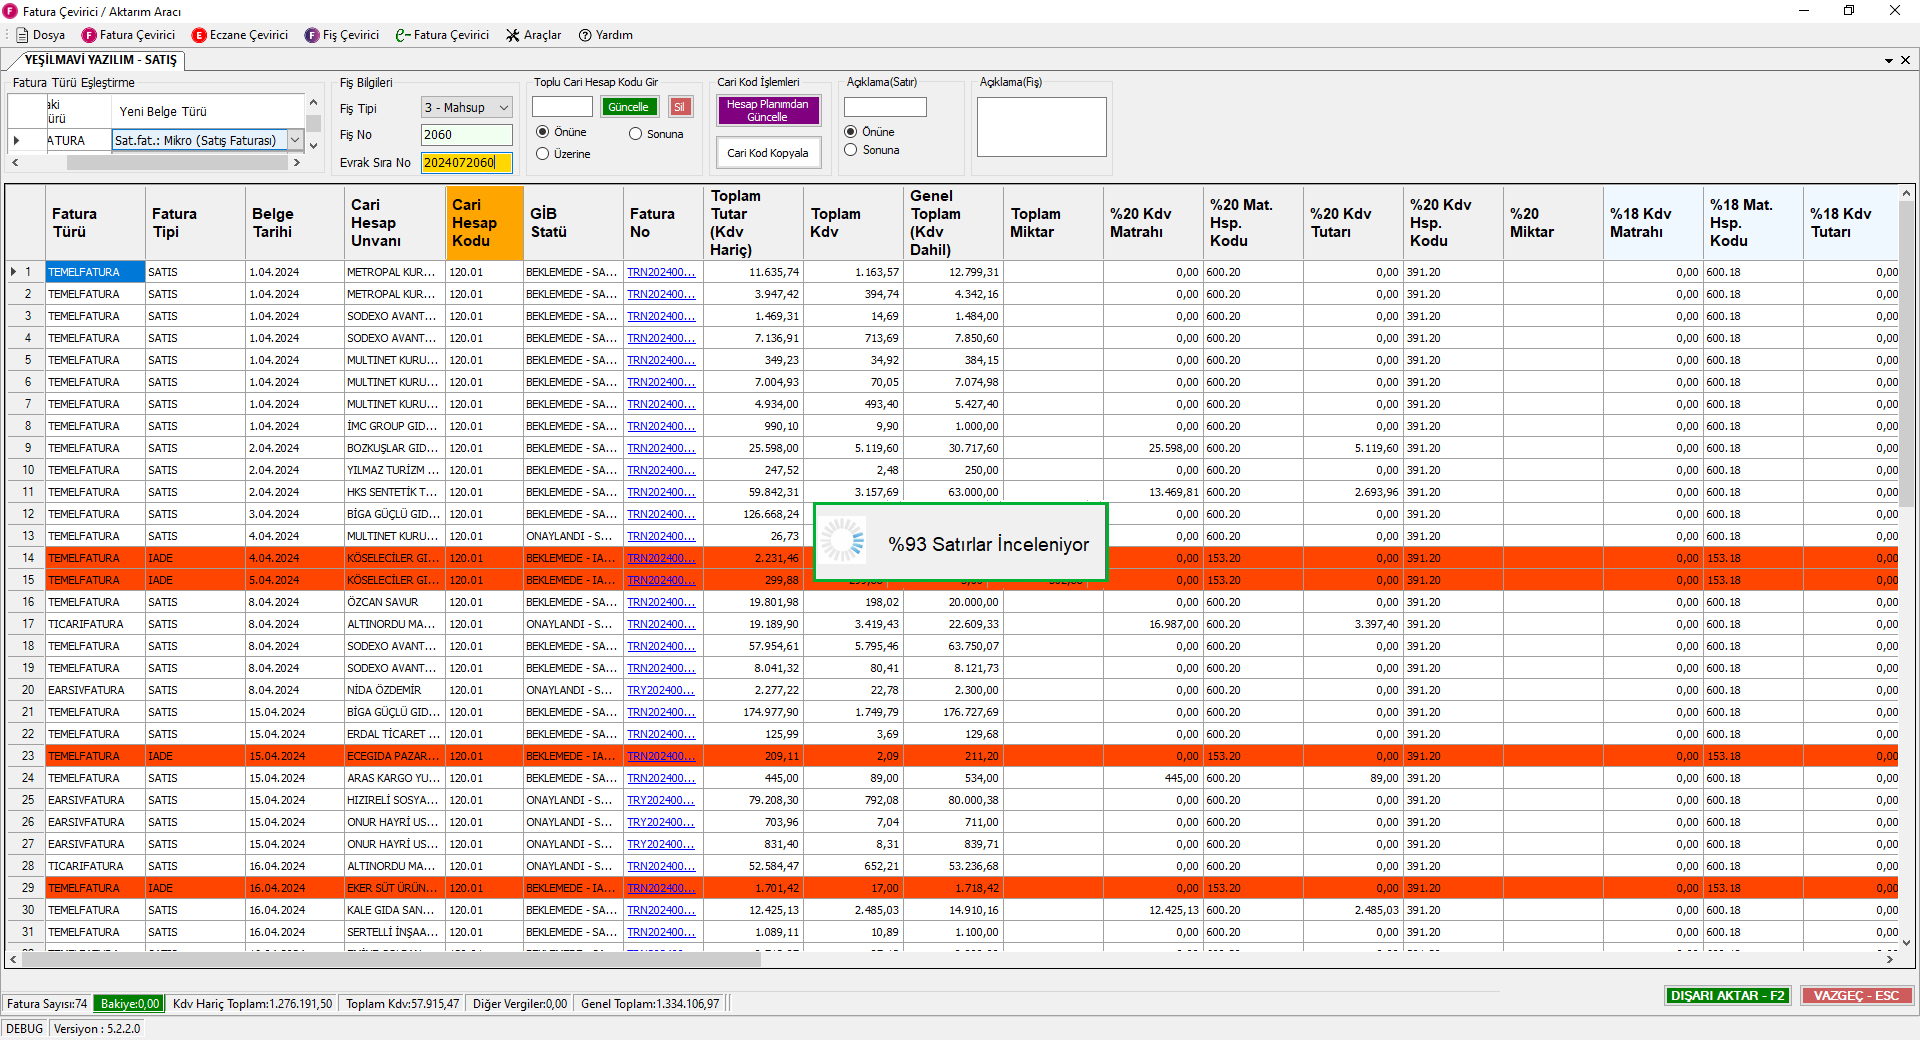The height and width of the screenshot is (1040, 1920).
Task: Click the Fatura Çevirici pink F icon
Action: click(x=90, y=35)
